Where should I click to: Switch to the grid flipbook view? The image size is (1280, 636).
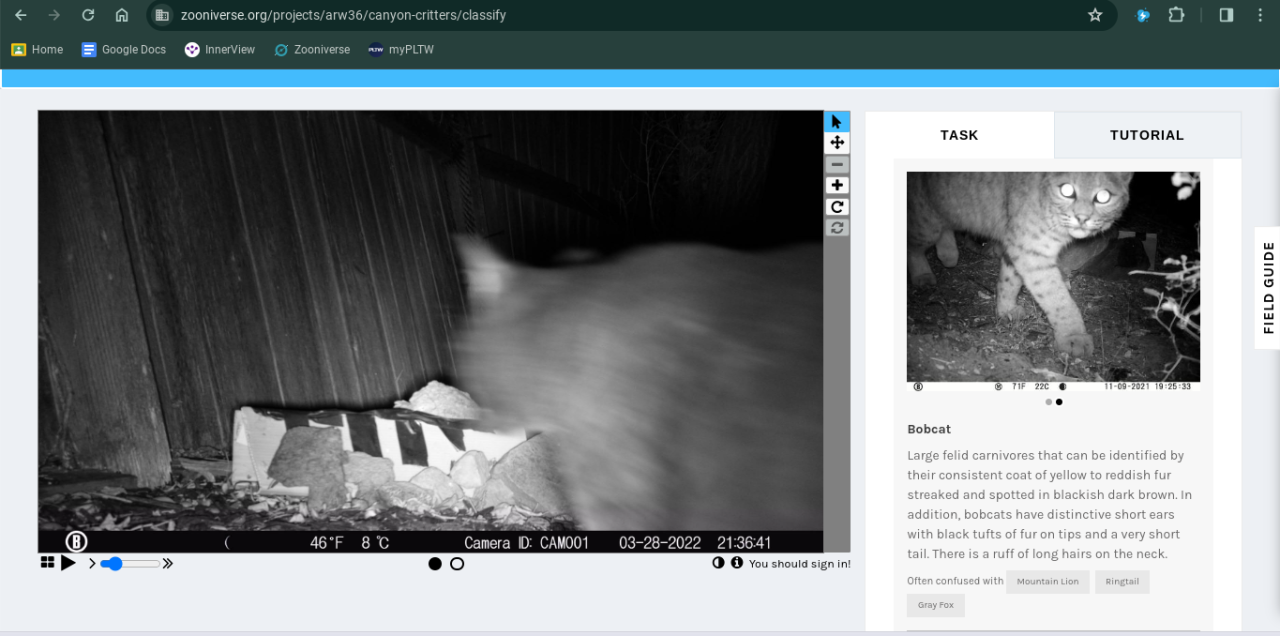click(47, 563)
